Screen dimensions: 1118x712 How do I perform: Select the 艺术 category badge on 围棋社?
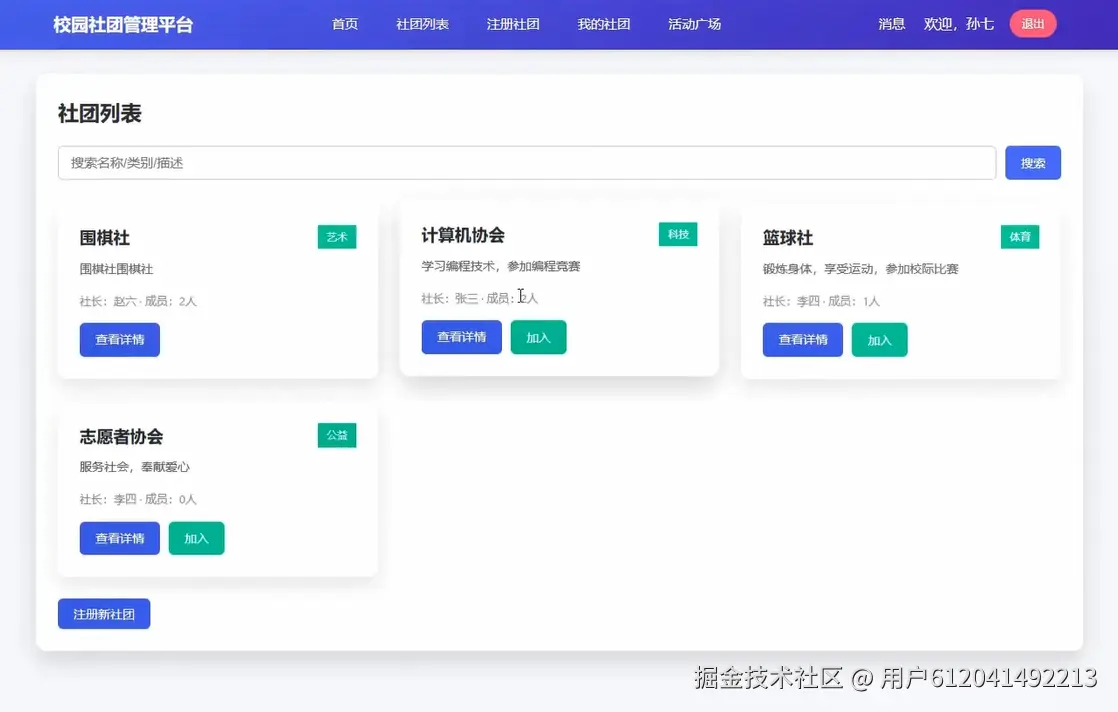[x=336, y=237]
